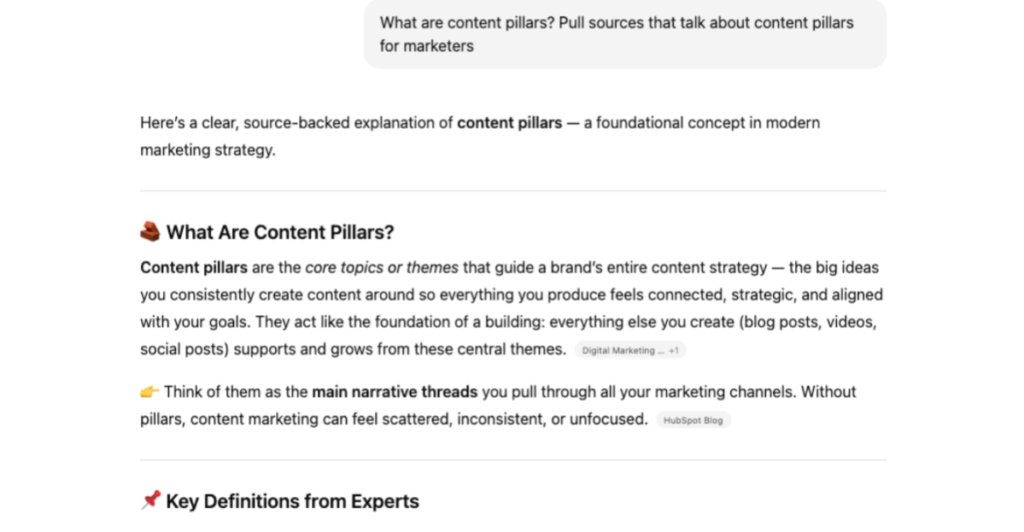Click the "+1" count on the Digital Marketing chip
1024x532 pixels.
tap(674, 351)
